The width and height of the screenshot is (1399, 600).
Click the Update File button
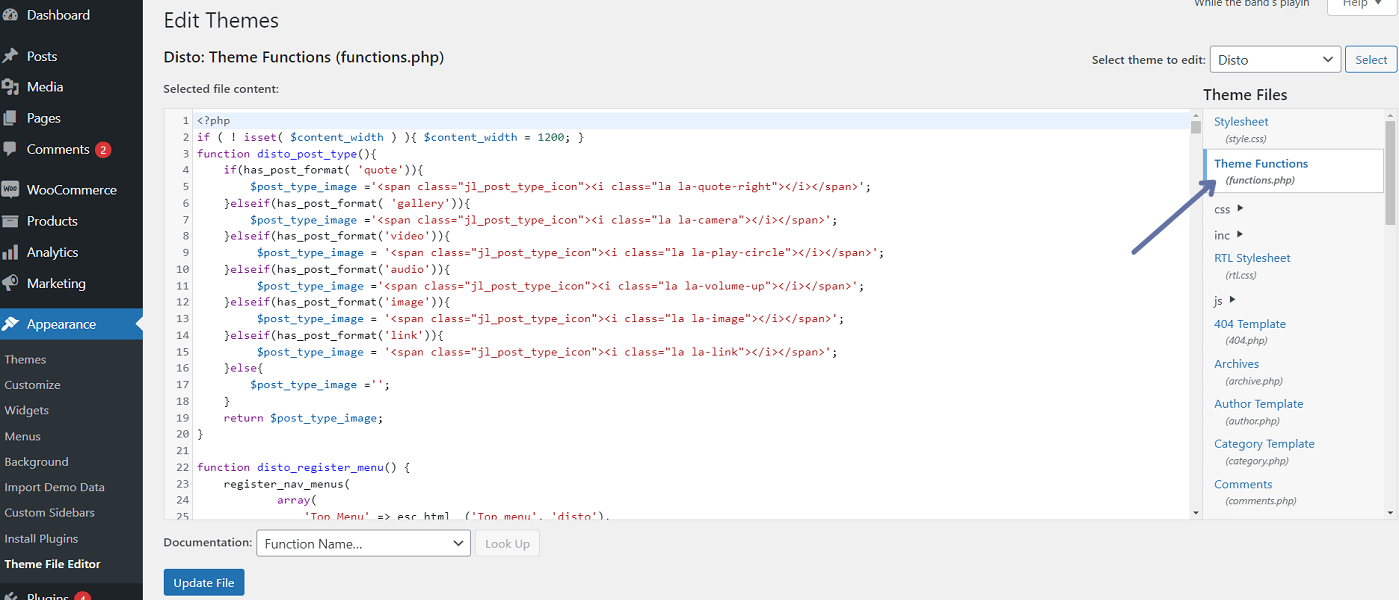(x=204, y=583)
